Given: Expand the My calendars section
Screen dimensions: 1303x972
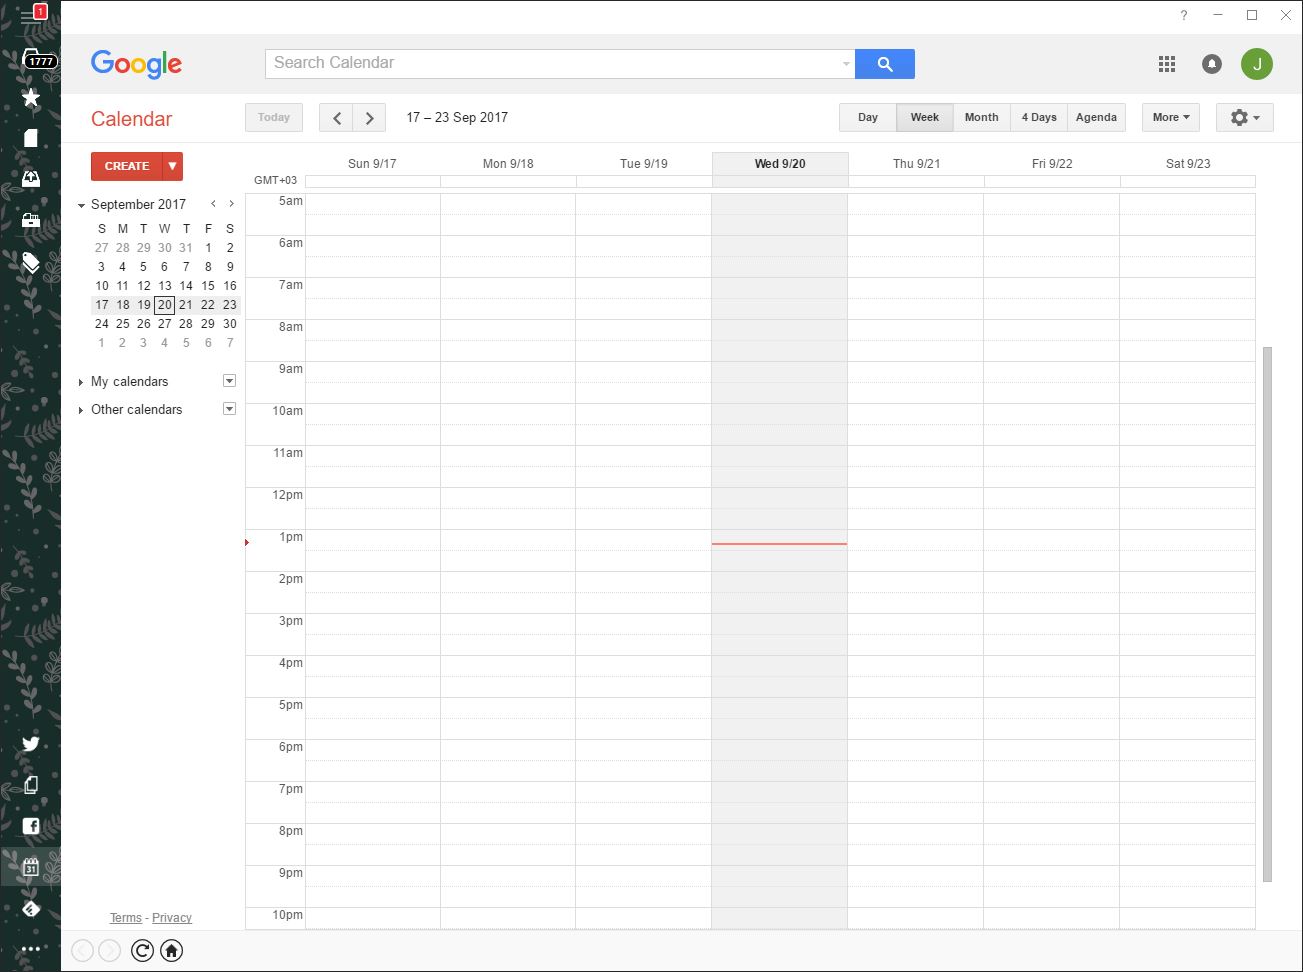Looking at the screenshot, I should [81, 381].
